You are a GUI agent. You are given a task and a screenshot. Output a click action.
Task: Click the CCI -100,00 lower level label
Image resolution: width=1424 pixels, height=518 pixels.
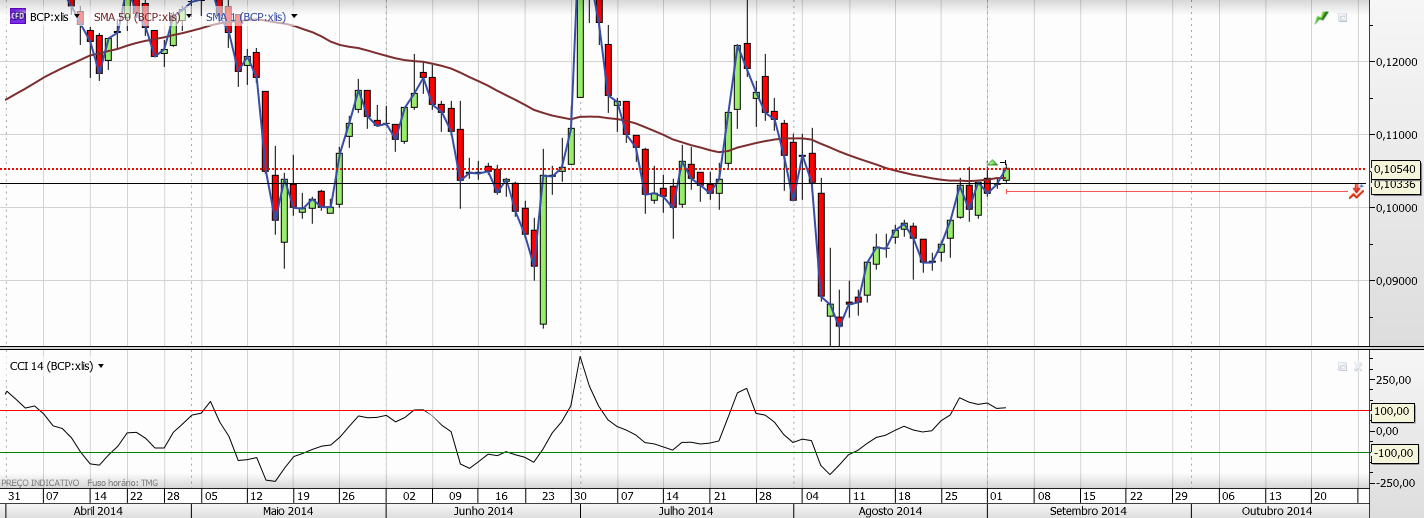(1391, 453)
